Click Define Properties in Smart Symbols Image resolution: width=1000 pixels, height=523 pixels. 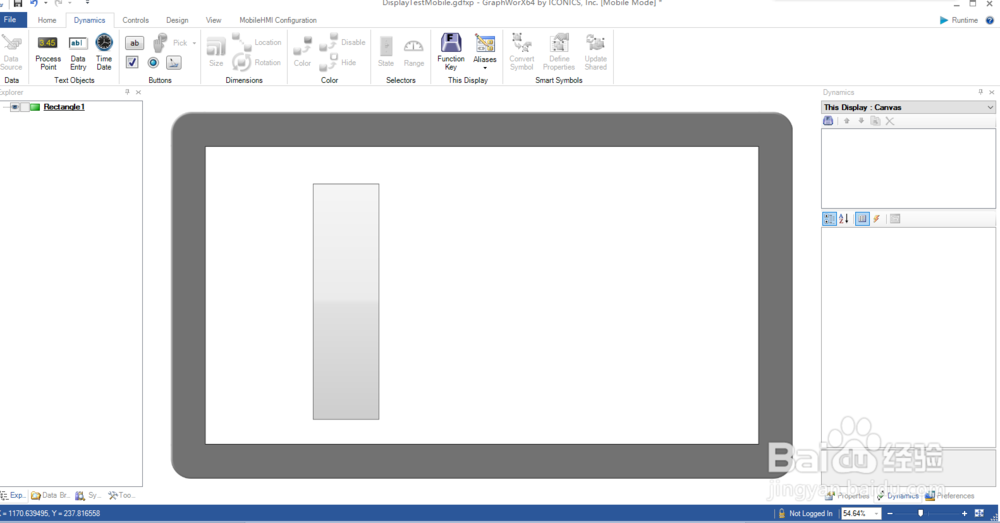click(x=559, y=52)
